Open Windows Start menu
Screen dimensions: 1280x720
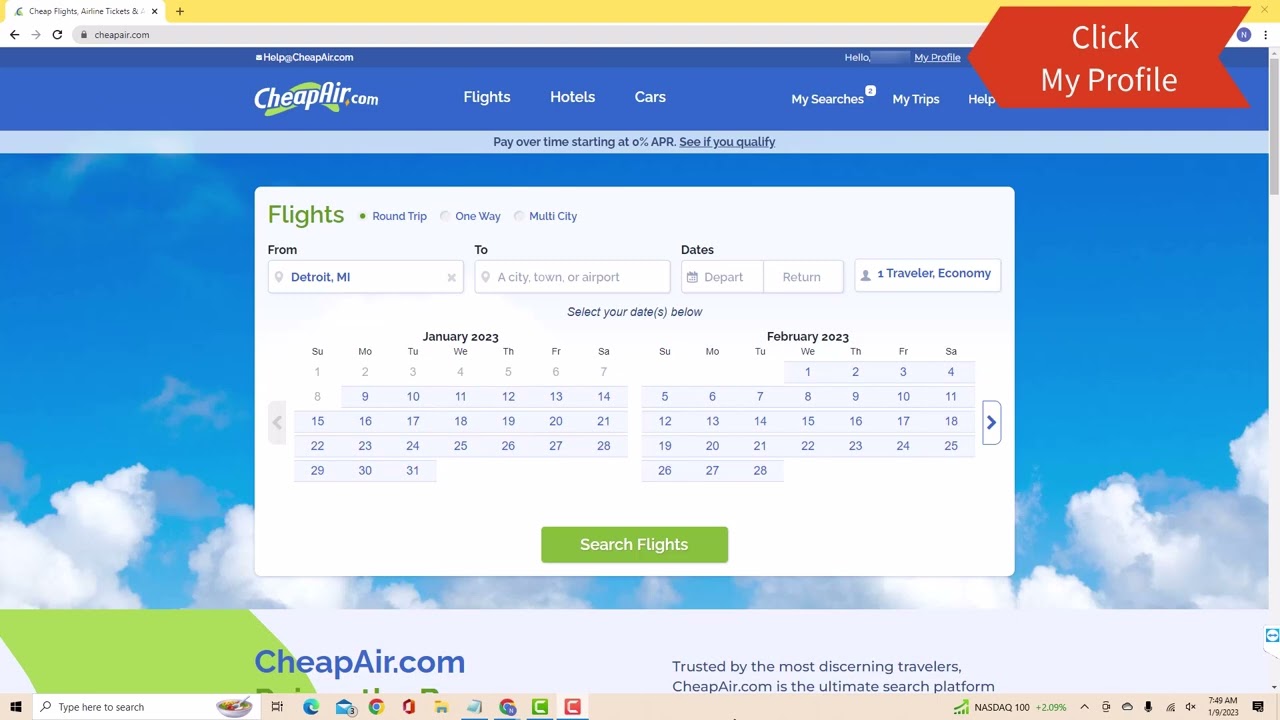(x=16, y=707)
